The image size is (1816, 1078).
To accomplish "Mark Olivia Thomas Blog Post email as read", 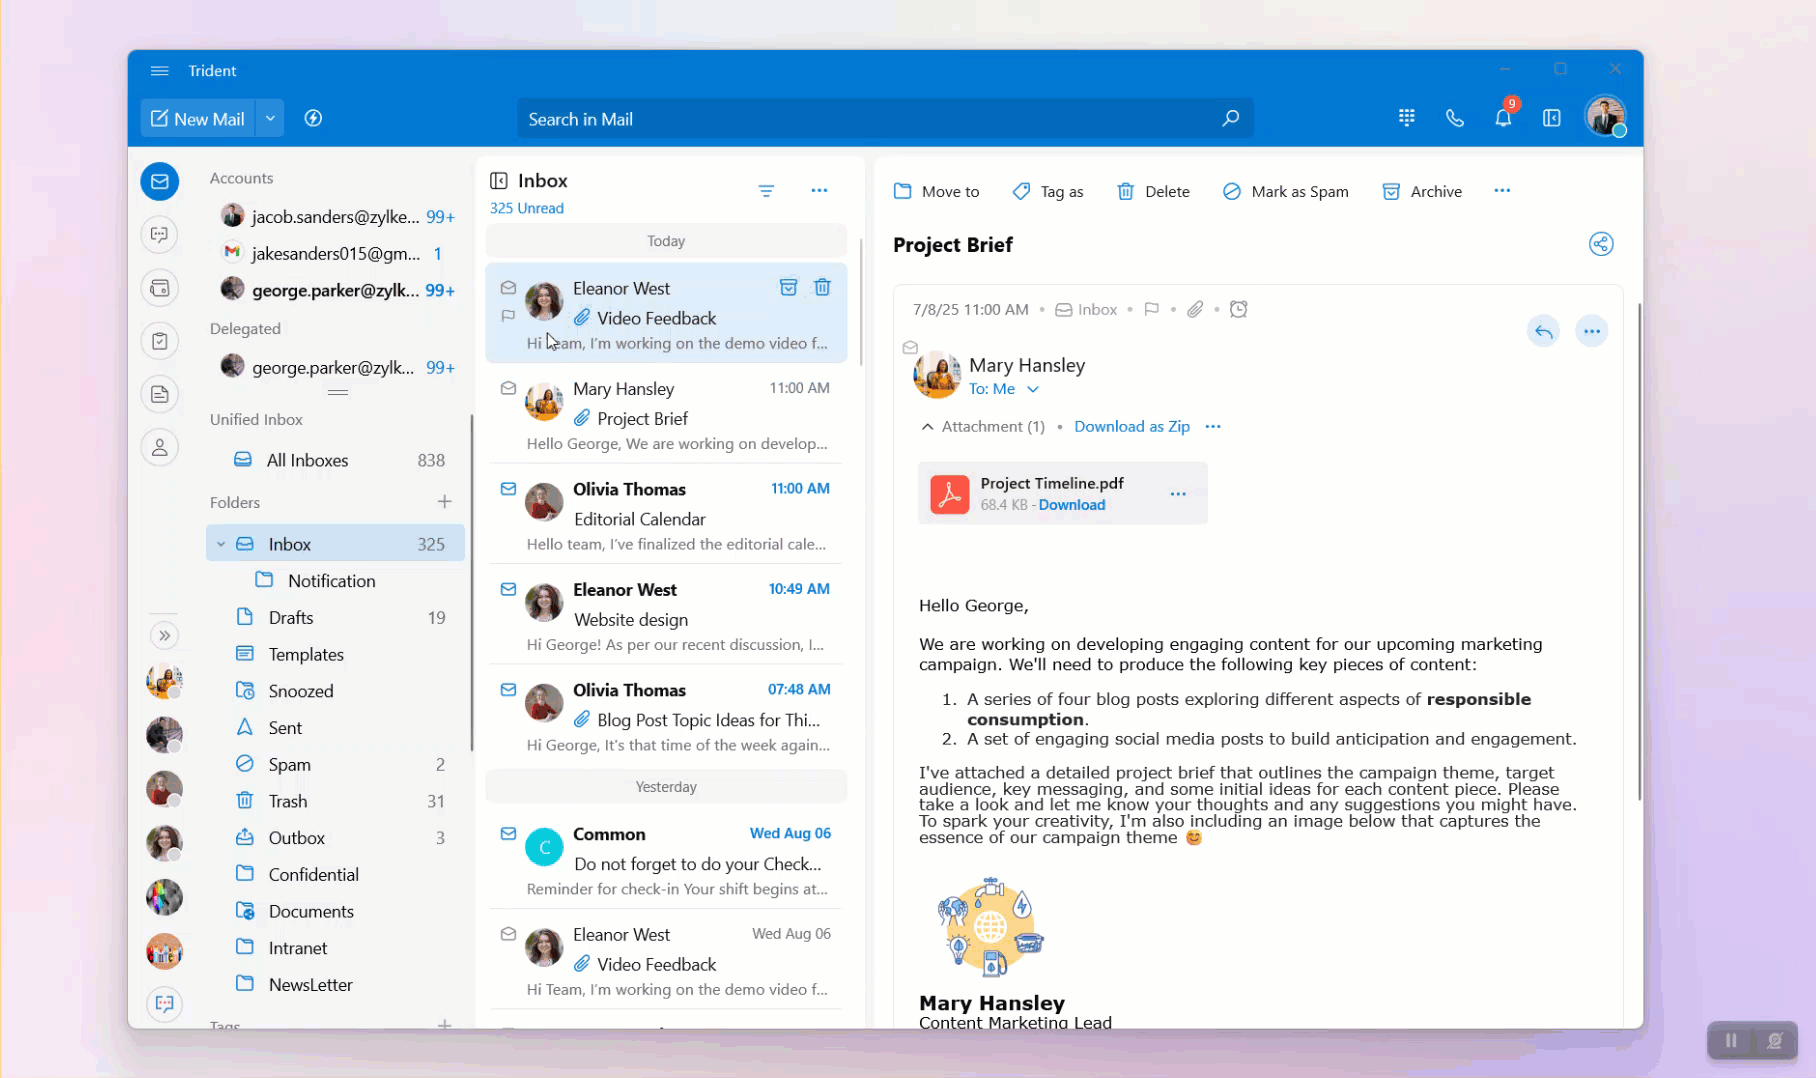I will point(508,690).
